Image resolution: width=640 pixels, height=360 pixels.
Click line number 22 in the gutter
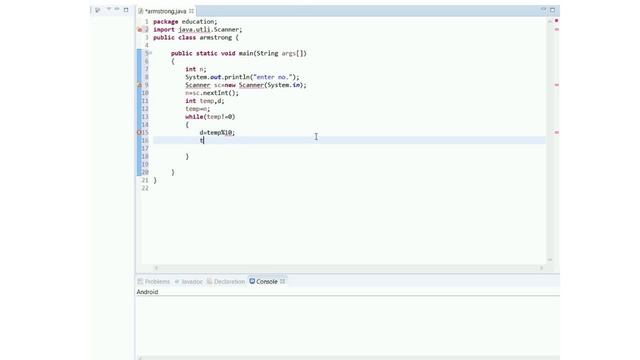tap(145, 188)
